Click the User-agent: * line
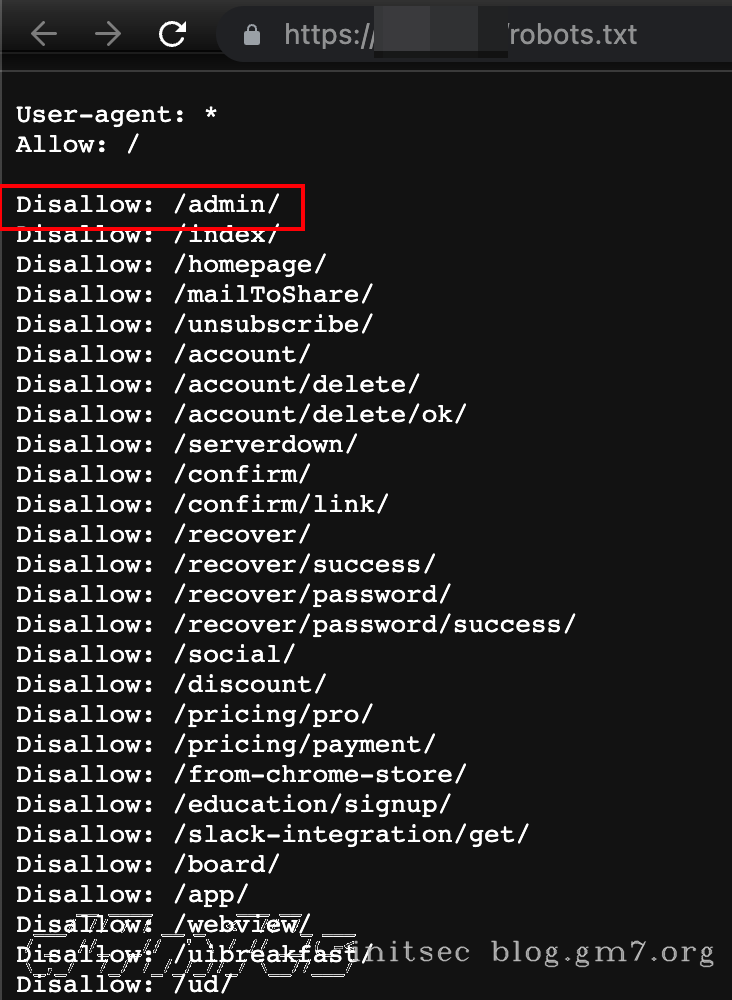Screen dimensions: 732x1000 (x=116, y=115)
